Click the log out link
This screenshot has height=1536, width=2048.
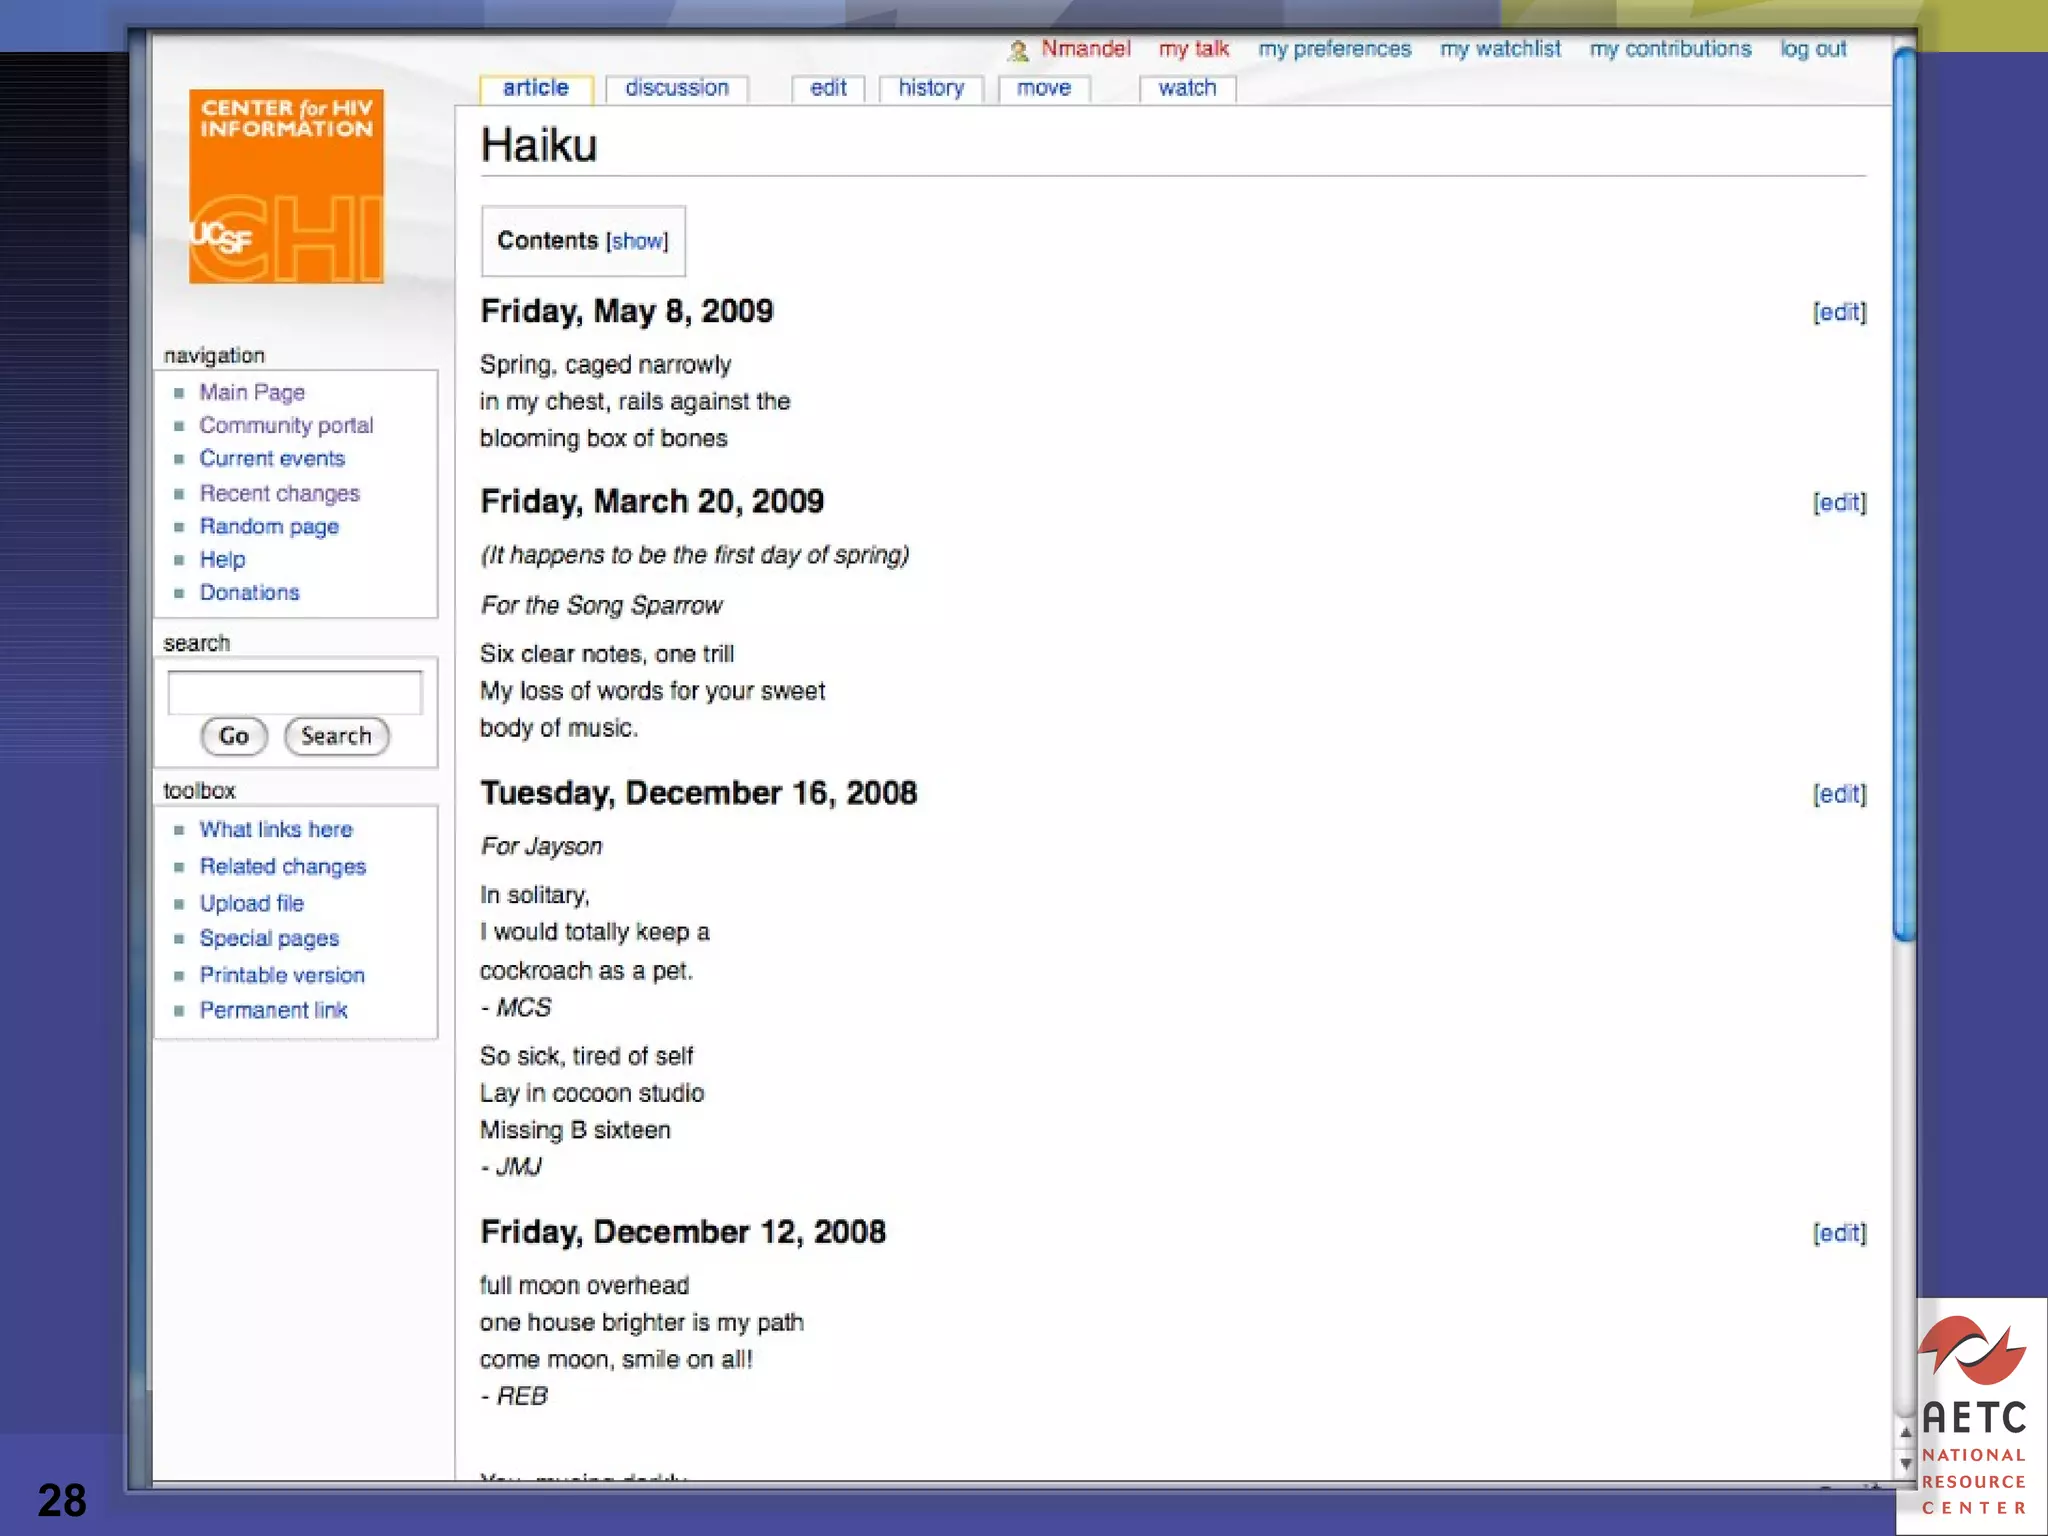1812,49
